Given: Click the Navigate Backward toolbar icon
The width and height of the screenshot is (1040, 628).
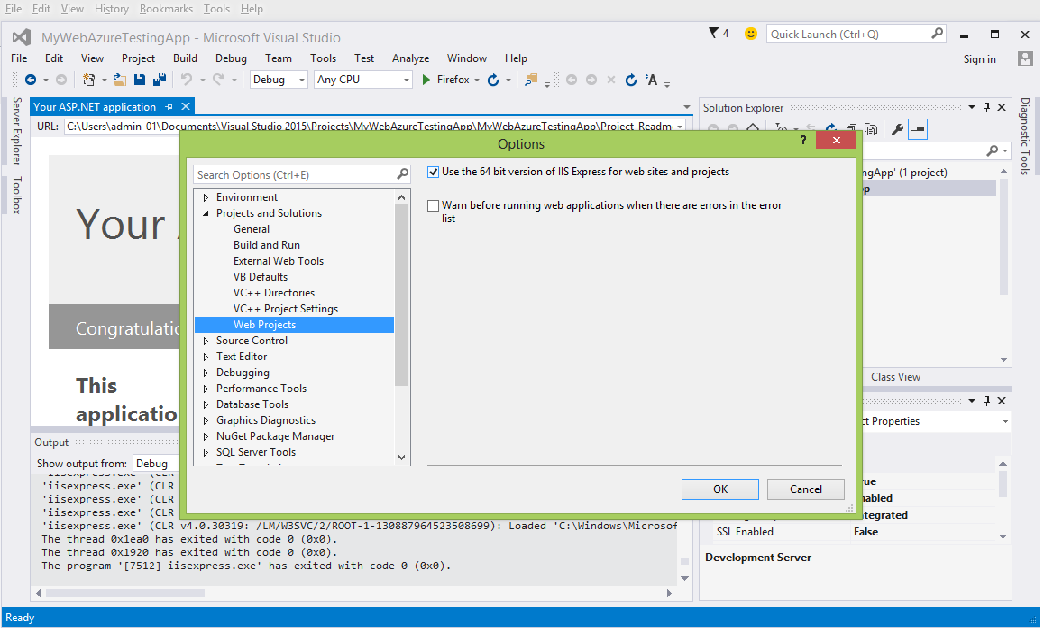Looking at the screenshot, I should 31,80.
